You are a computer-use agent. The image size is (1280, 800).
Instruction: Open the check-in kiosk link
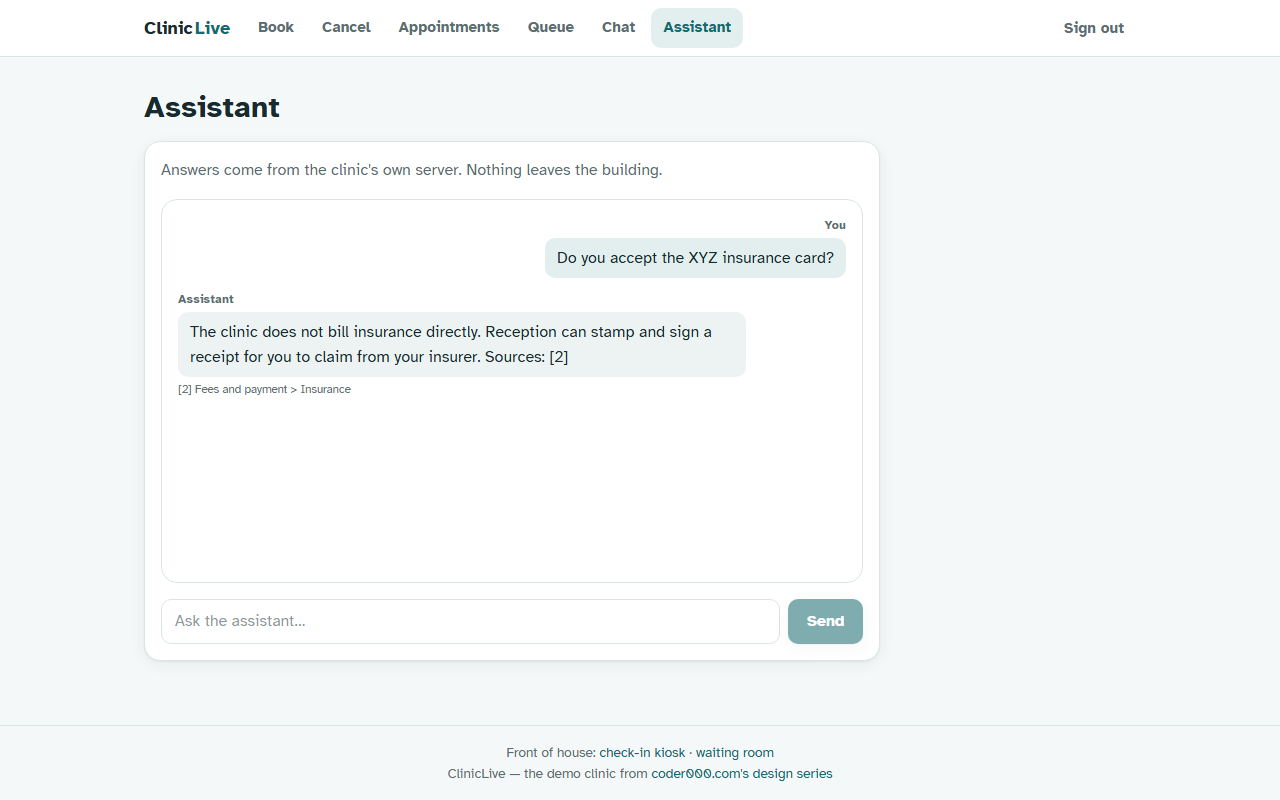[x=642, y=752]
